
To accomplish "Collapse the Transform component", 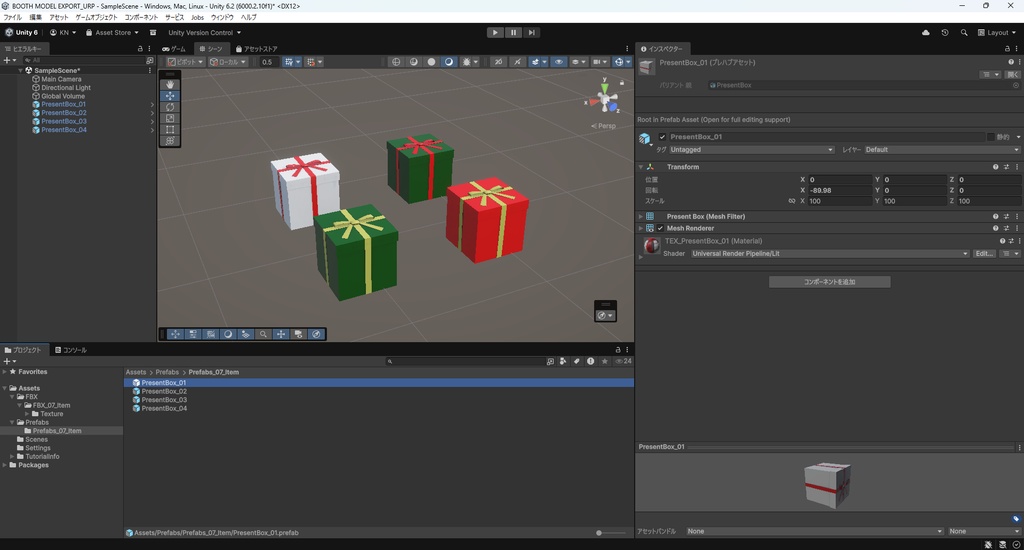I will pos(641,167).
